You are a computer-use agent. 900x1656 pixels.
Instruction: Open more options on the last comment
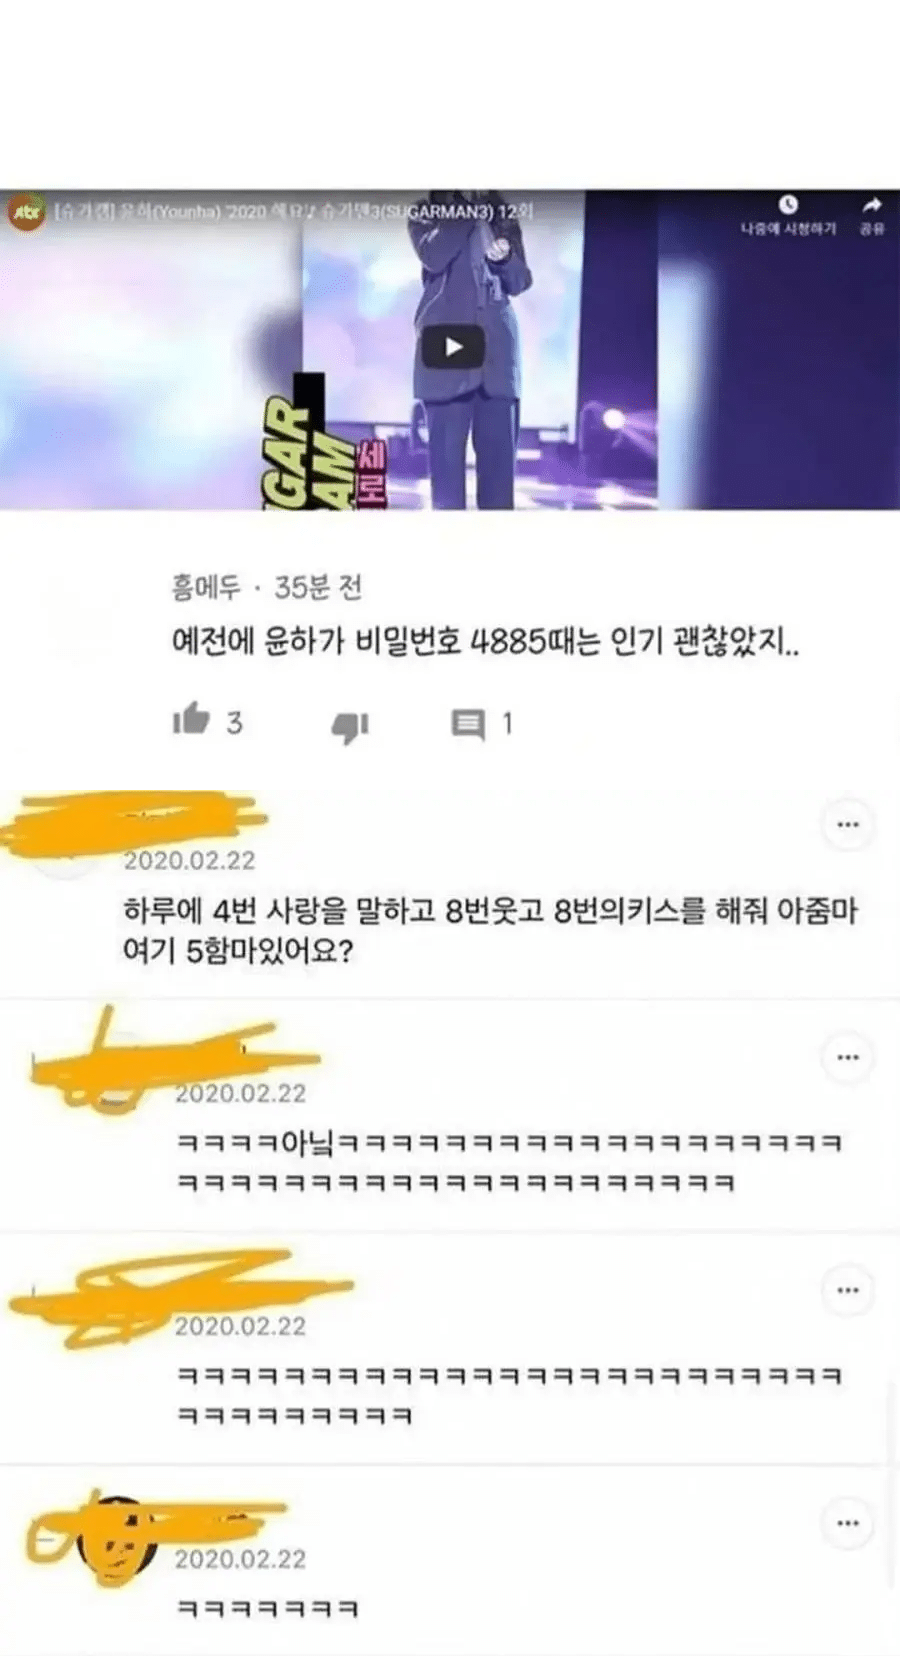(847, 1523)
